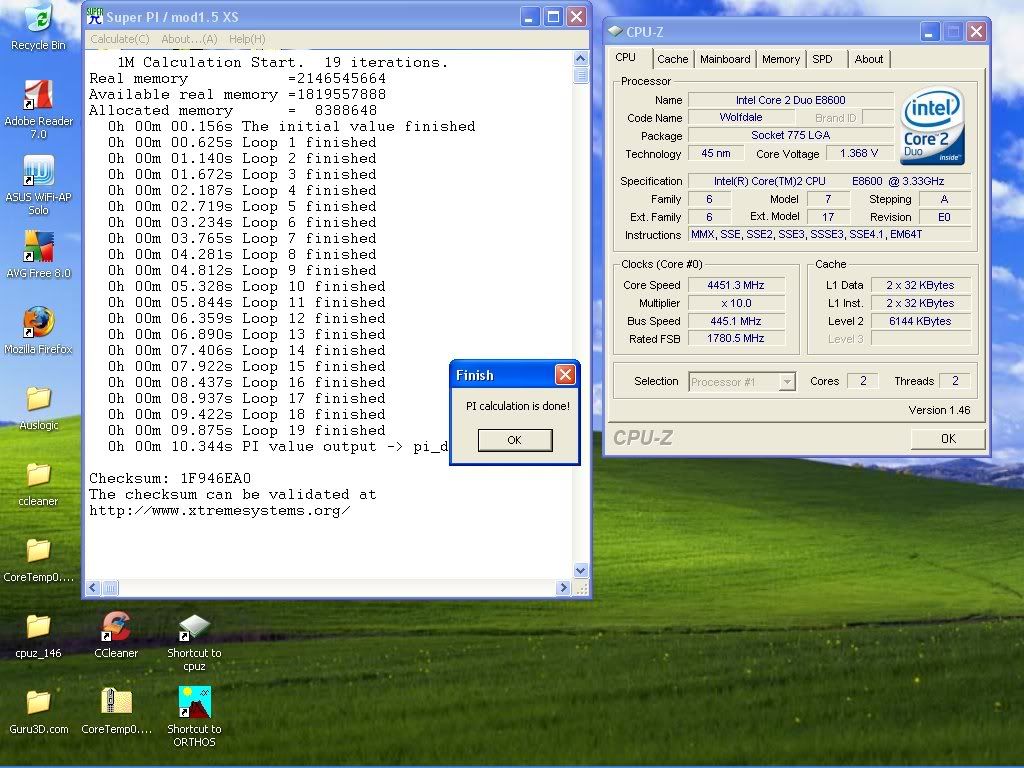
Task: Close the Finish dialog with X
Action: click(565, 375)
